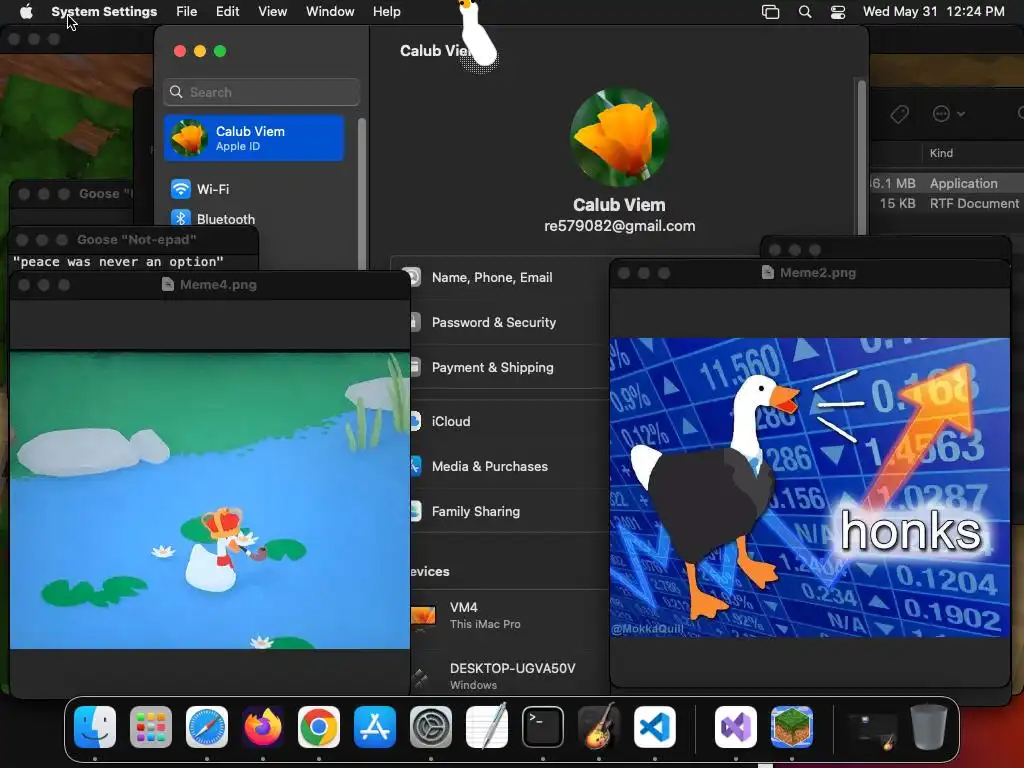The width and height of the screenshot is (1024, 768).
Task: Minimize System Settings with yellow button
Action: [x=200, y=51]
